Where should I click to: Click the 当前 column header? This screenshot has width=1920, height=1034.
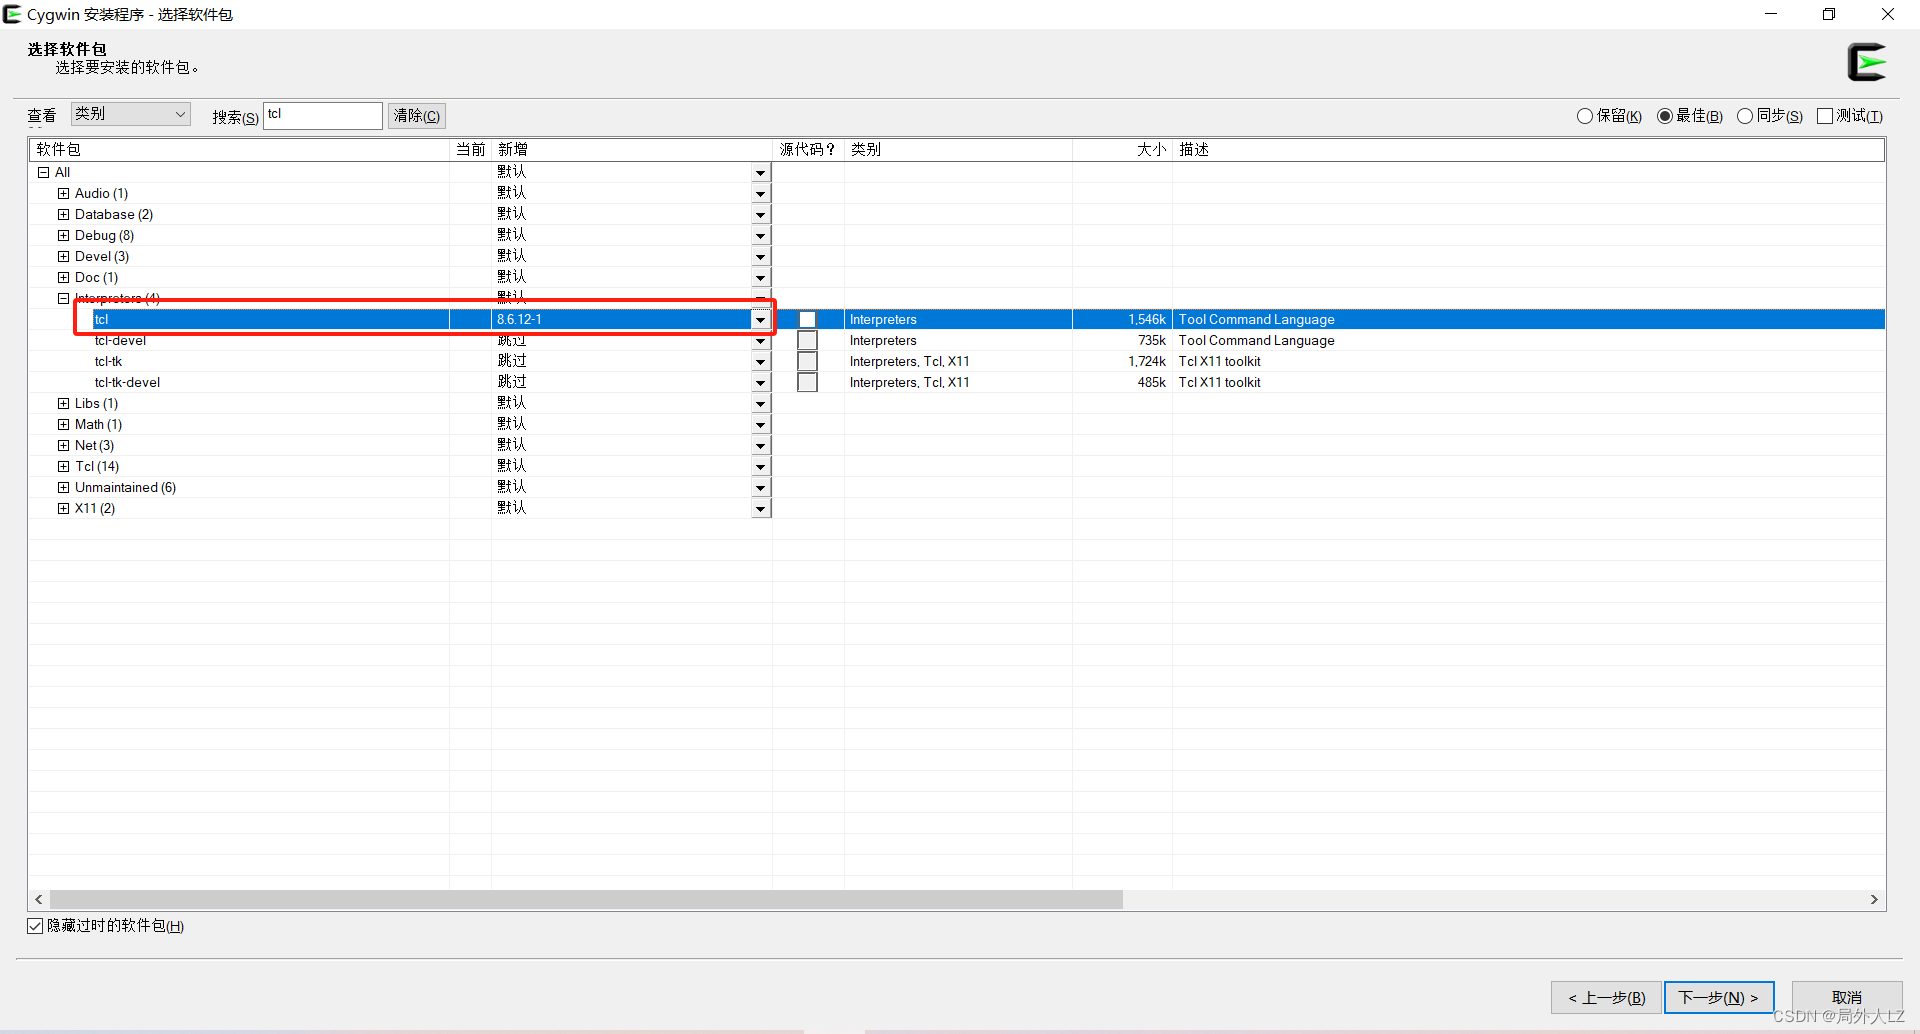click(x=470, y=150)
